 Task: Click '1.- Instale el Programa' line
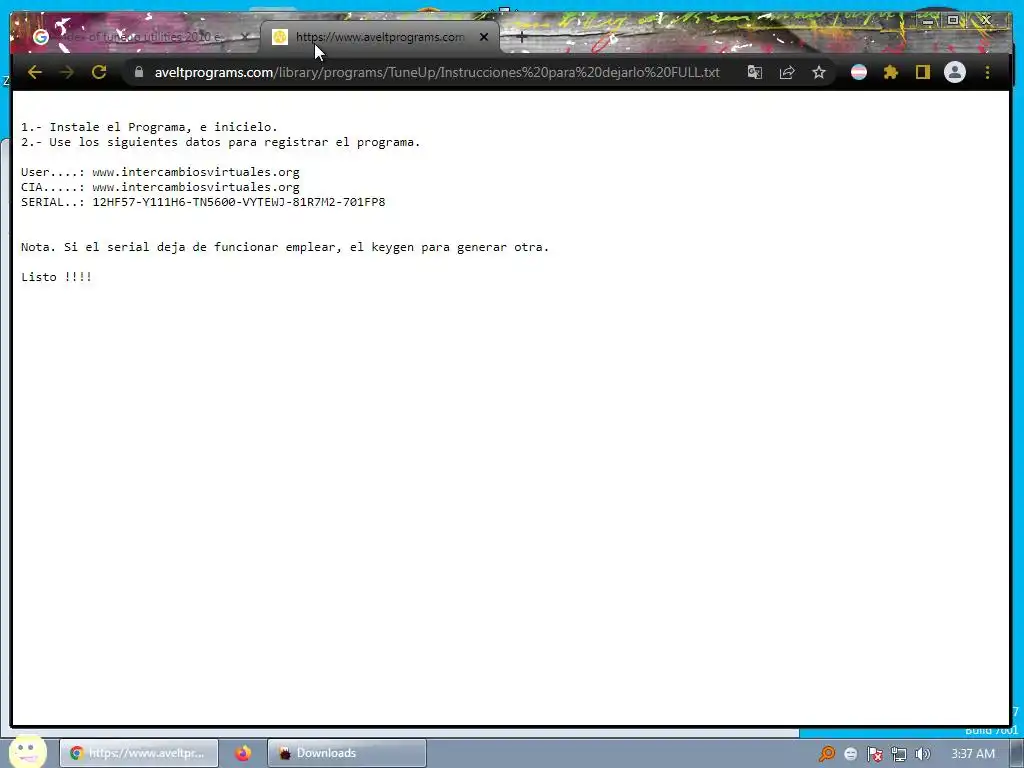point(150,127)
